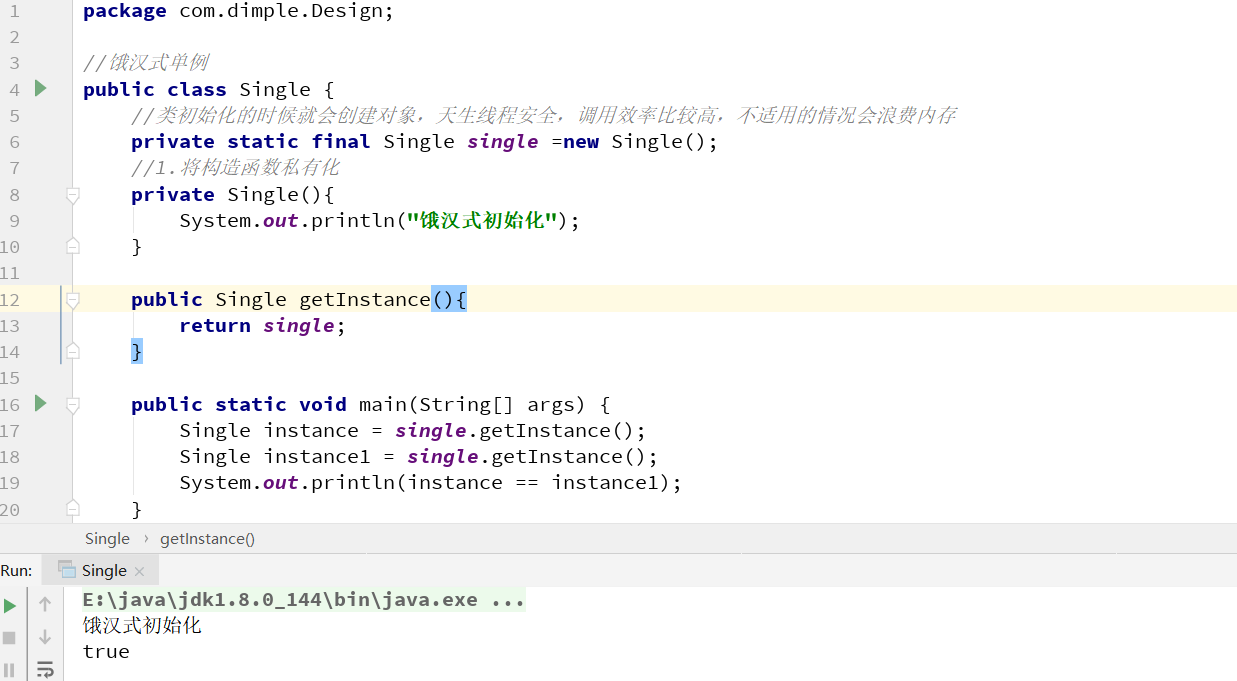Viewport: 1237px width, 681px height.
Task: Click up stack trace arrow in Run panel
Action: pos(45,604)
